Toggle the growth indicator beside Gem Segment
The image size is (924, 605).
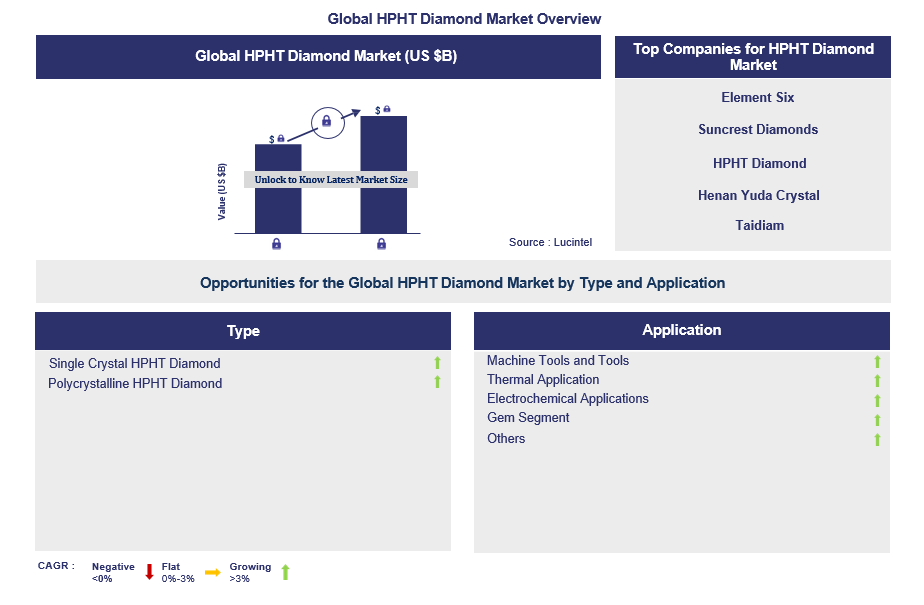point(877,418)
